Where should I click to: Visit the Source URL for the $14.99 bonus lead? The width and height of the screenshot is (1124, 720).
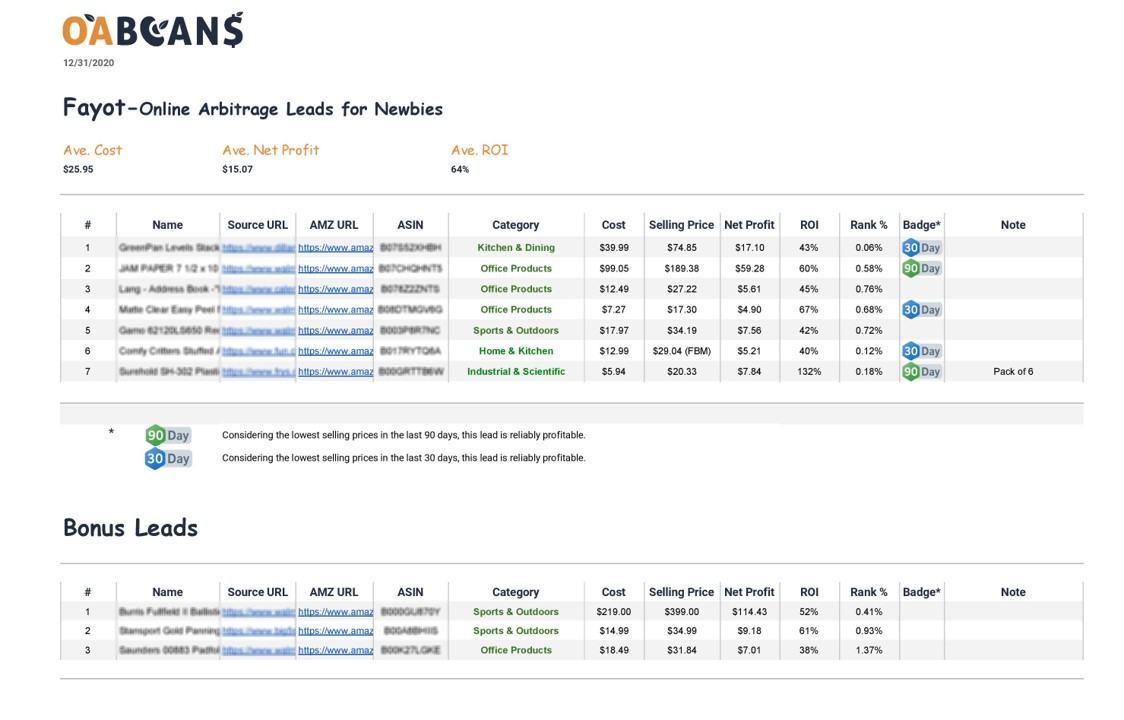point(258,631)
